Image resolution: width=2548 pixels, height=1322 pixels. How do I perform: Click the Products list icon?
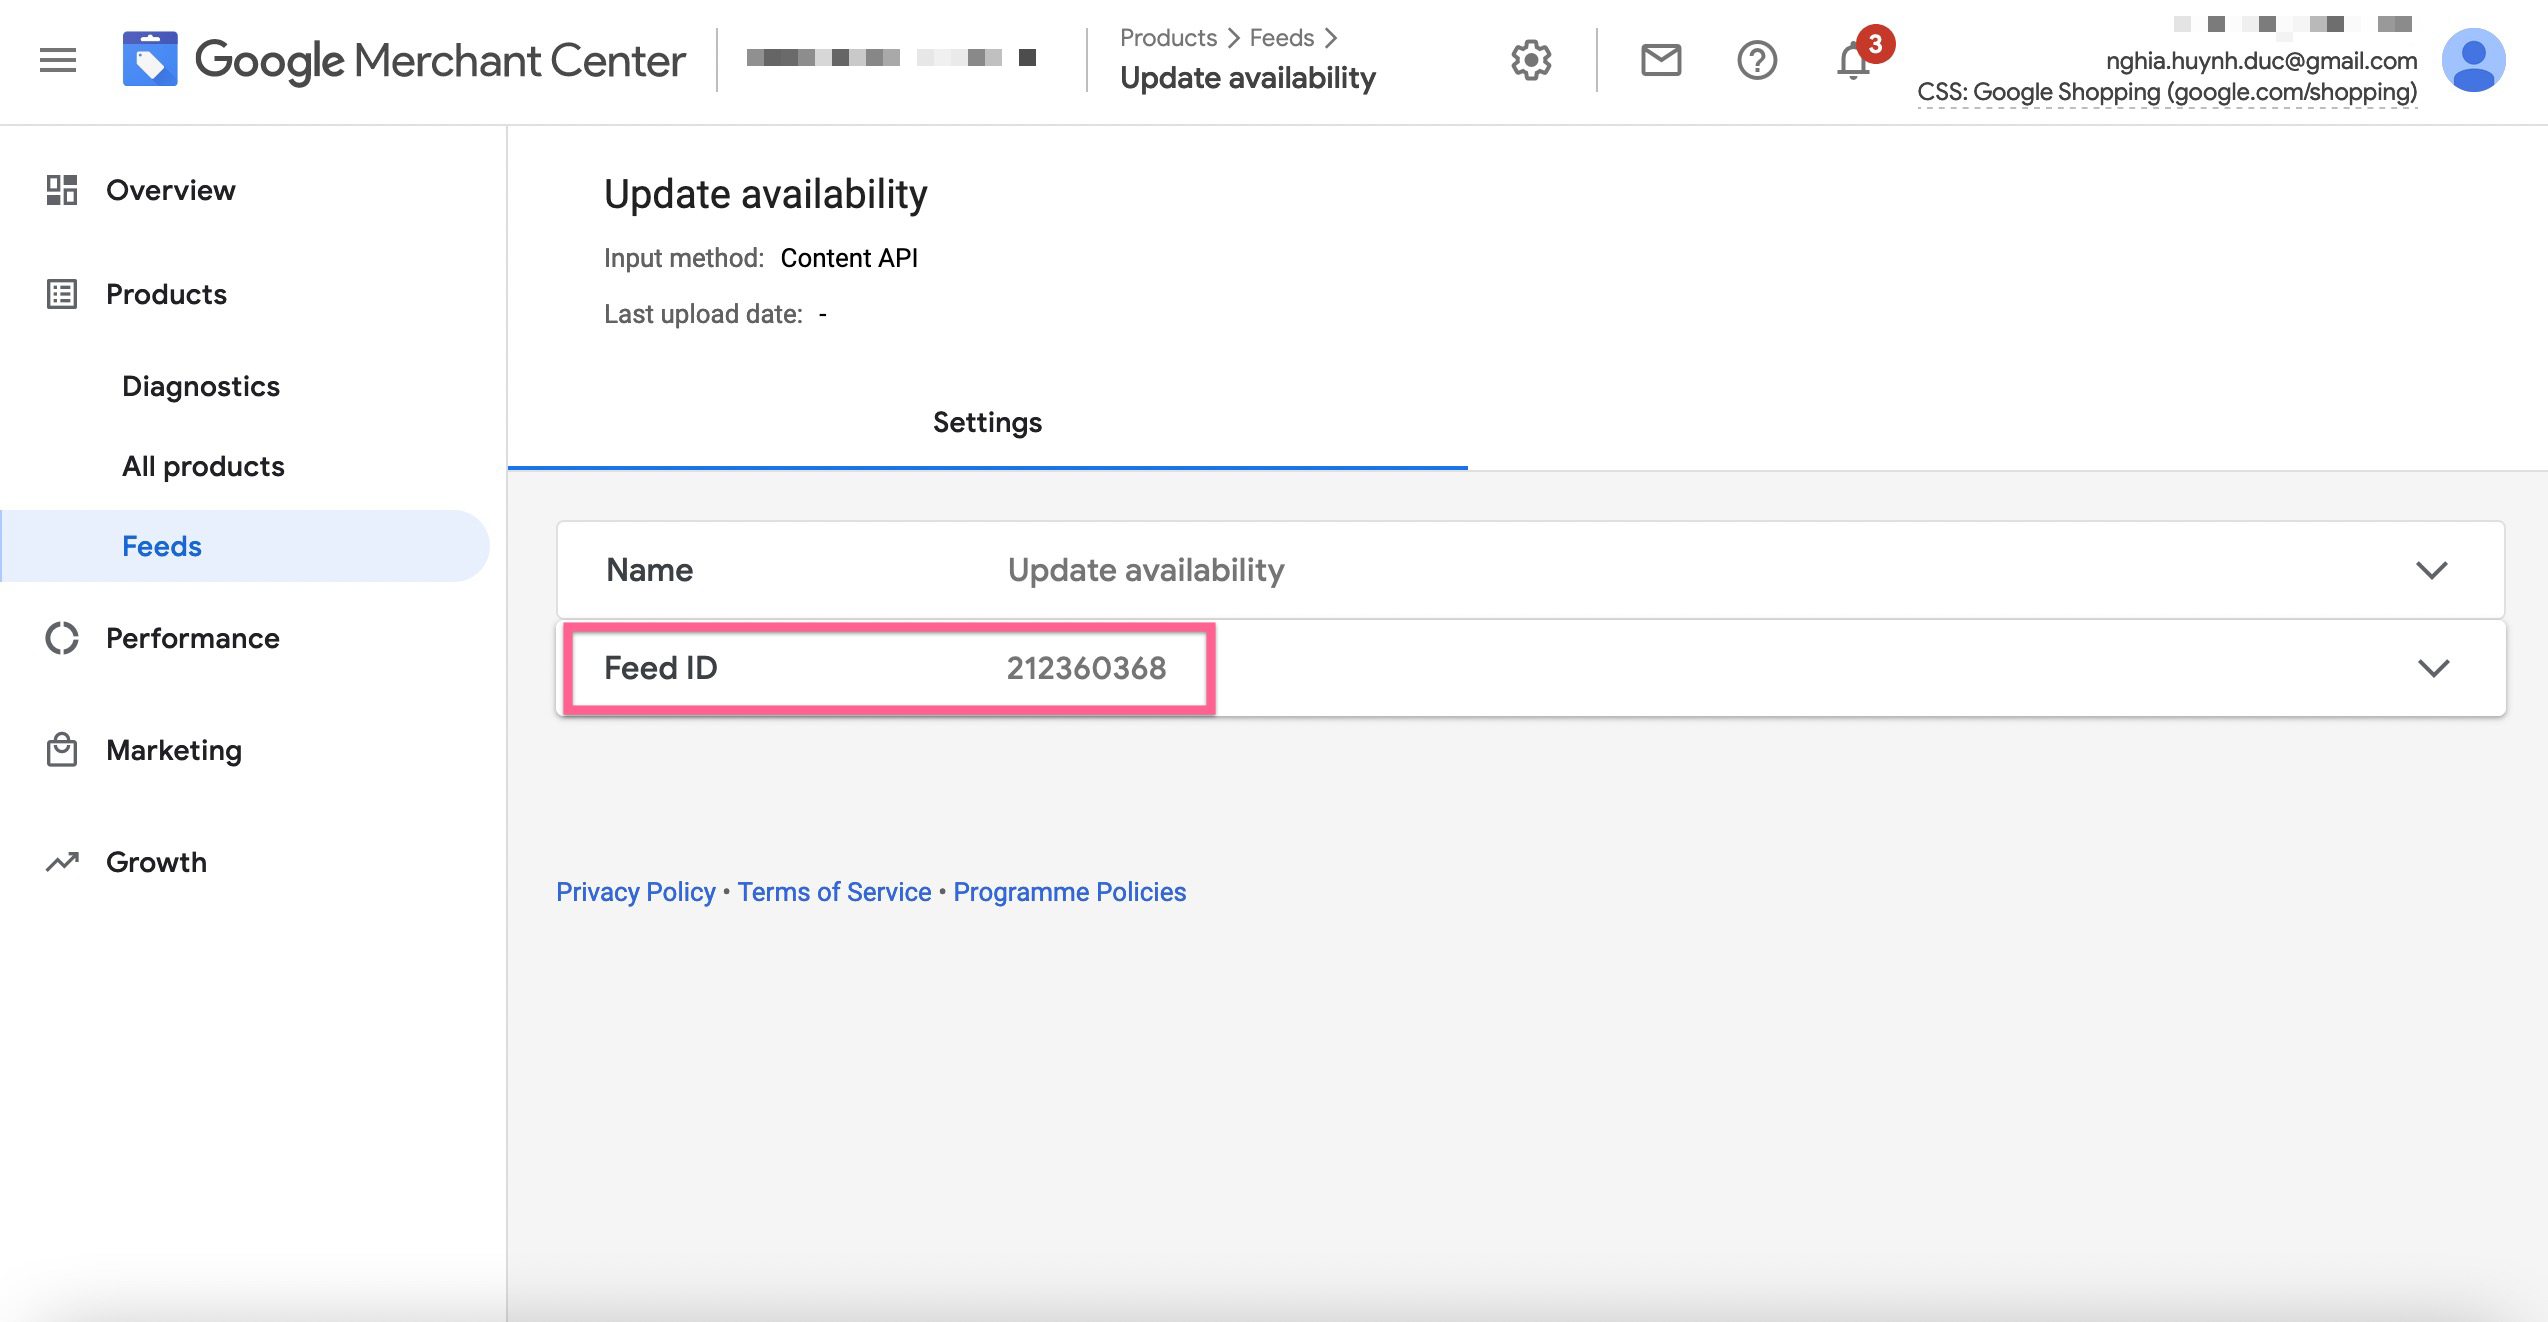pyautogui.click(x=62, y=294)
